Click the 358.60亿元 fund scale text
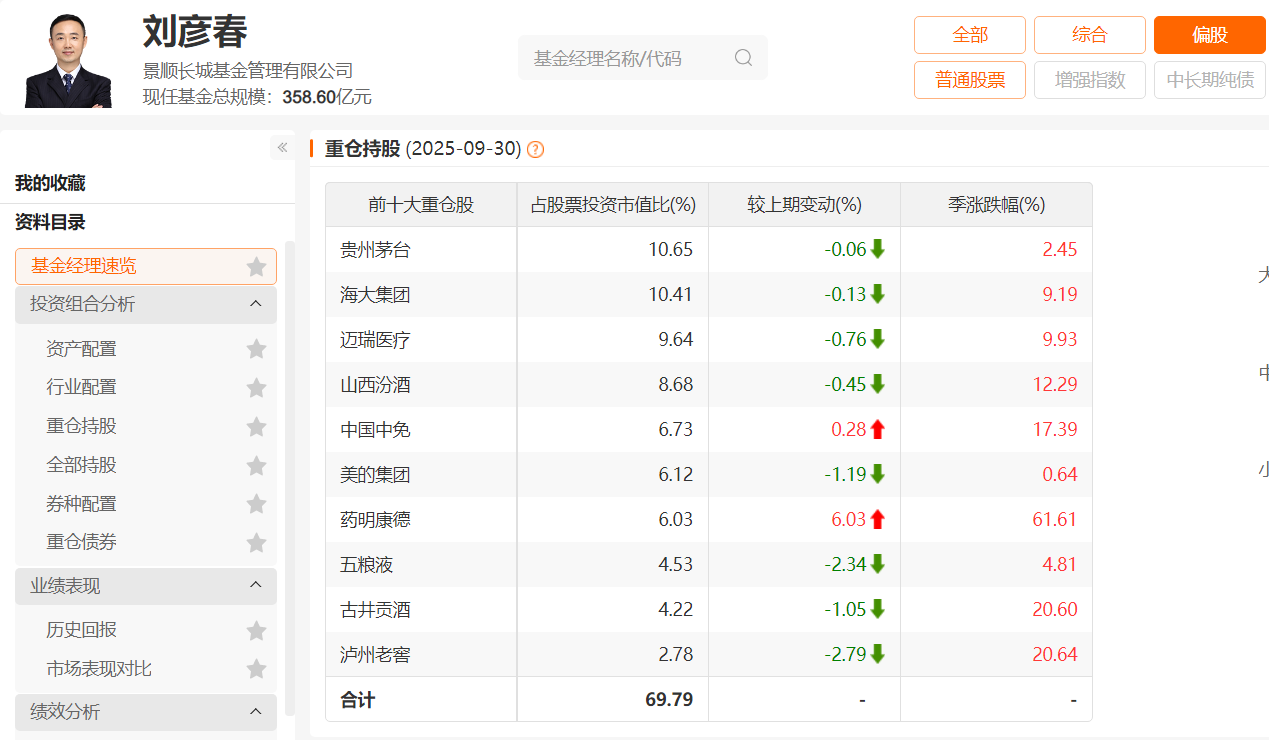Screen dimensions: 1269x740 (x=327, y=97)
